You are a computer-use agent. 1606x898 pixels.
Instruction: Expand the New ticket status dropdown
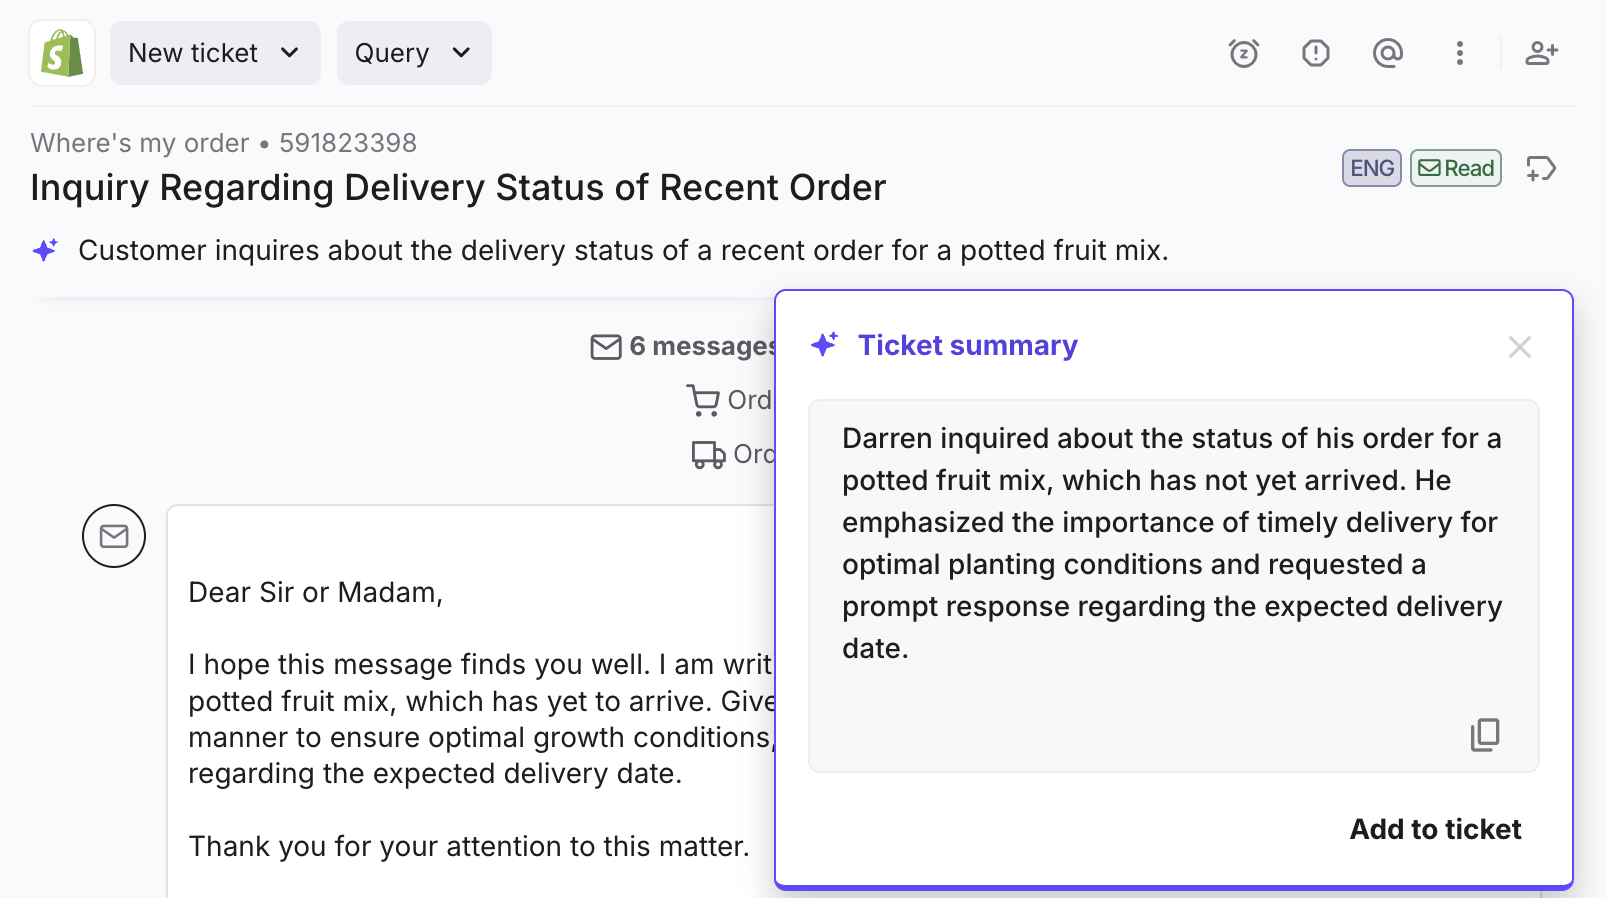point(215,53)
